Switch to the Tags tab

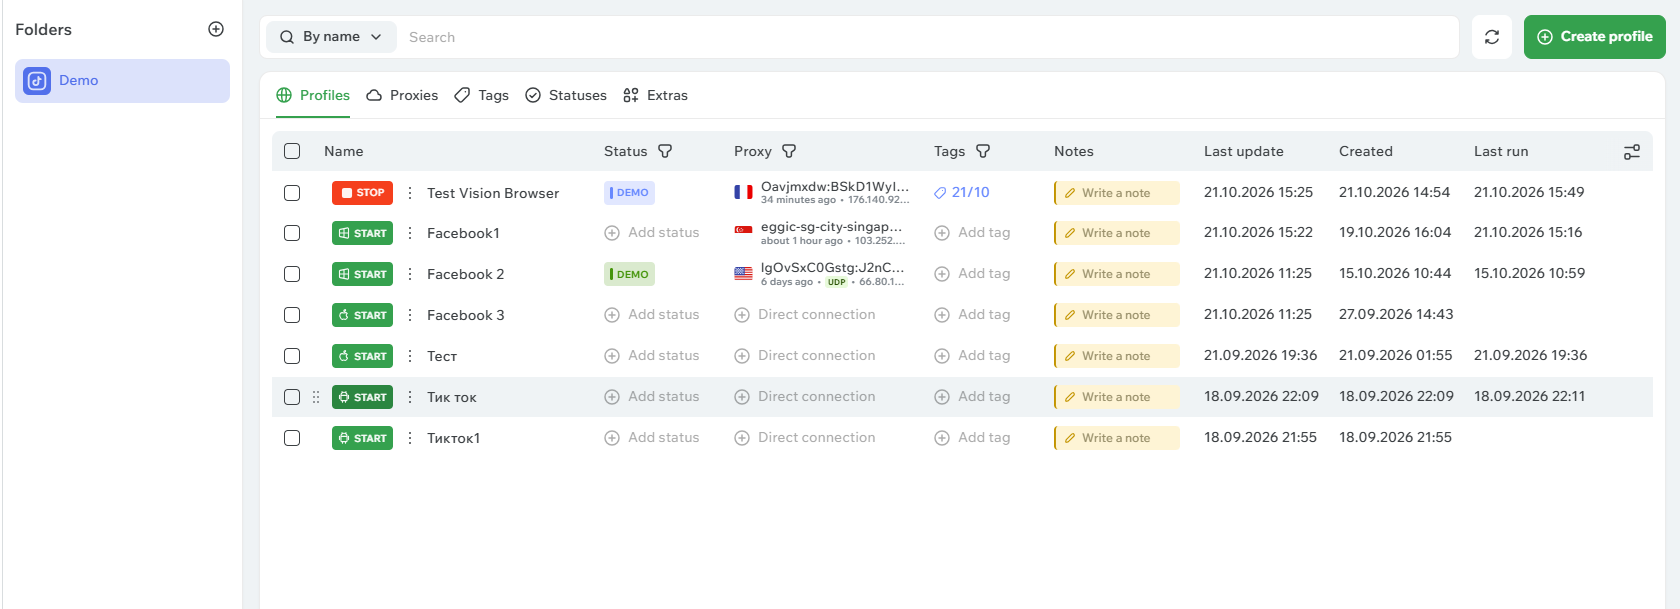point(481,95)
